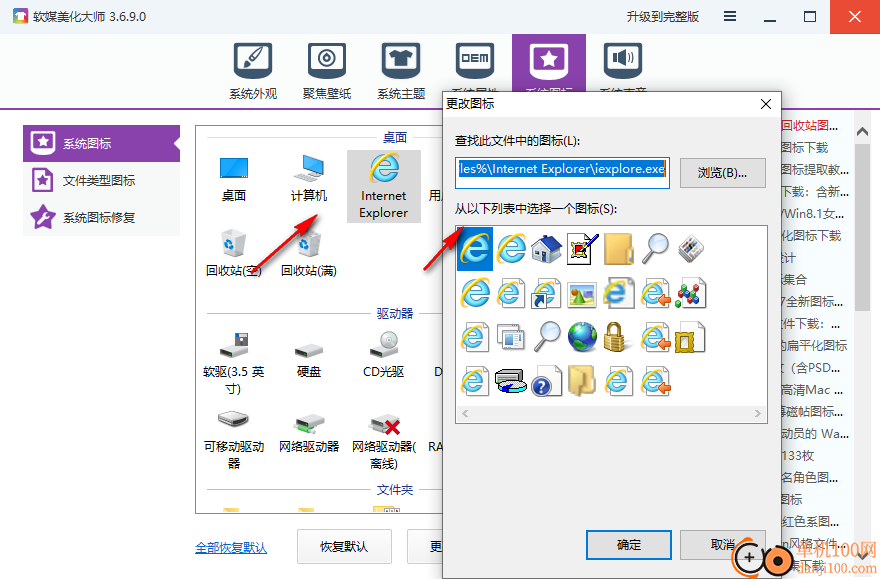The width and height of the screenshot is (880, 579).
Task: Select the 回收站(满) full recycle bin
Action: click(309, 253)
